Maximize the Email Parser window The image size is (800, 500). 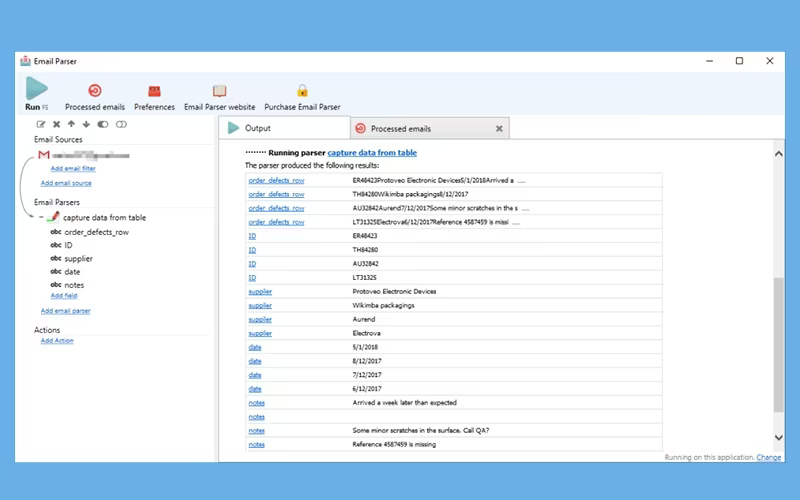pos(739,61)
